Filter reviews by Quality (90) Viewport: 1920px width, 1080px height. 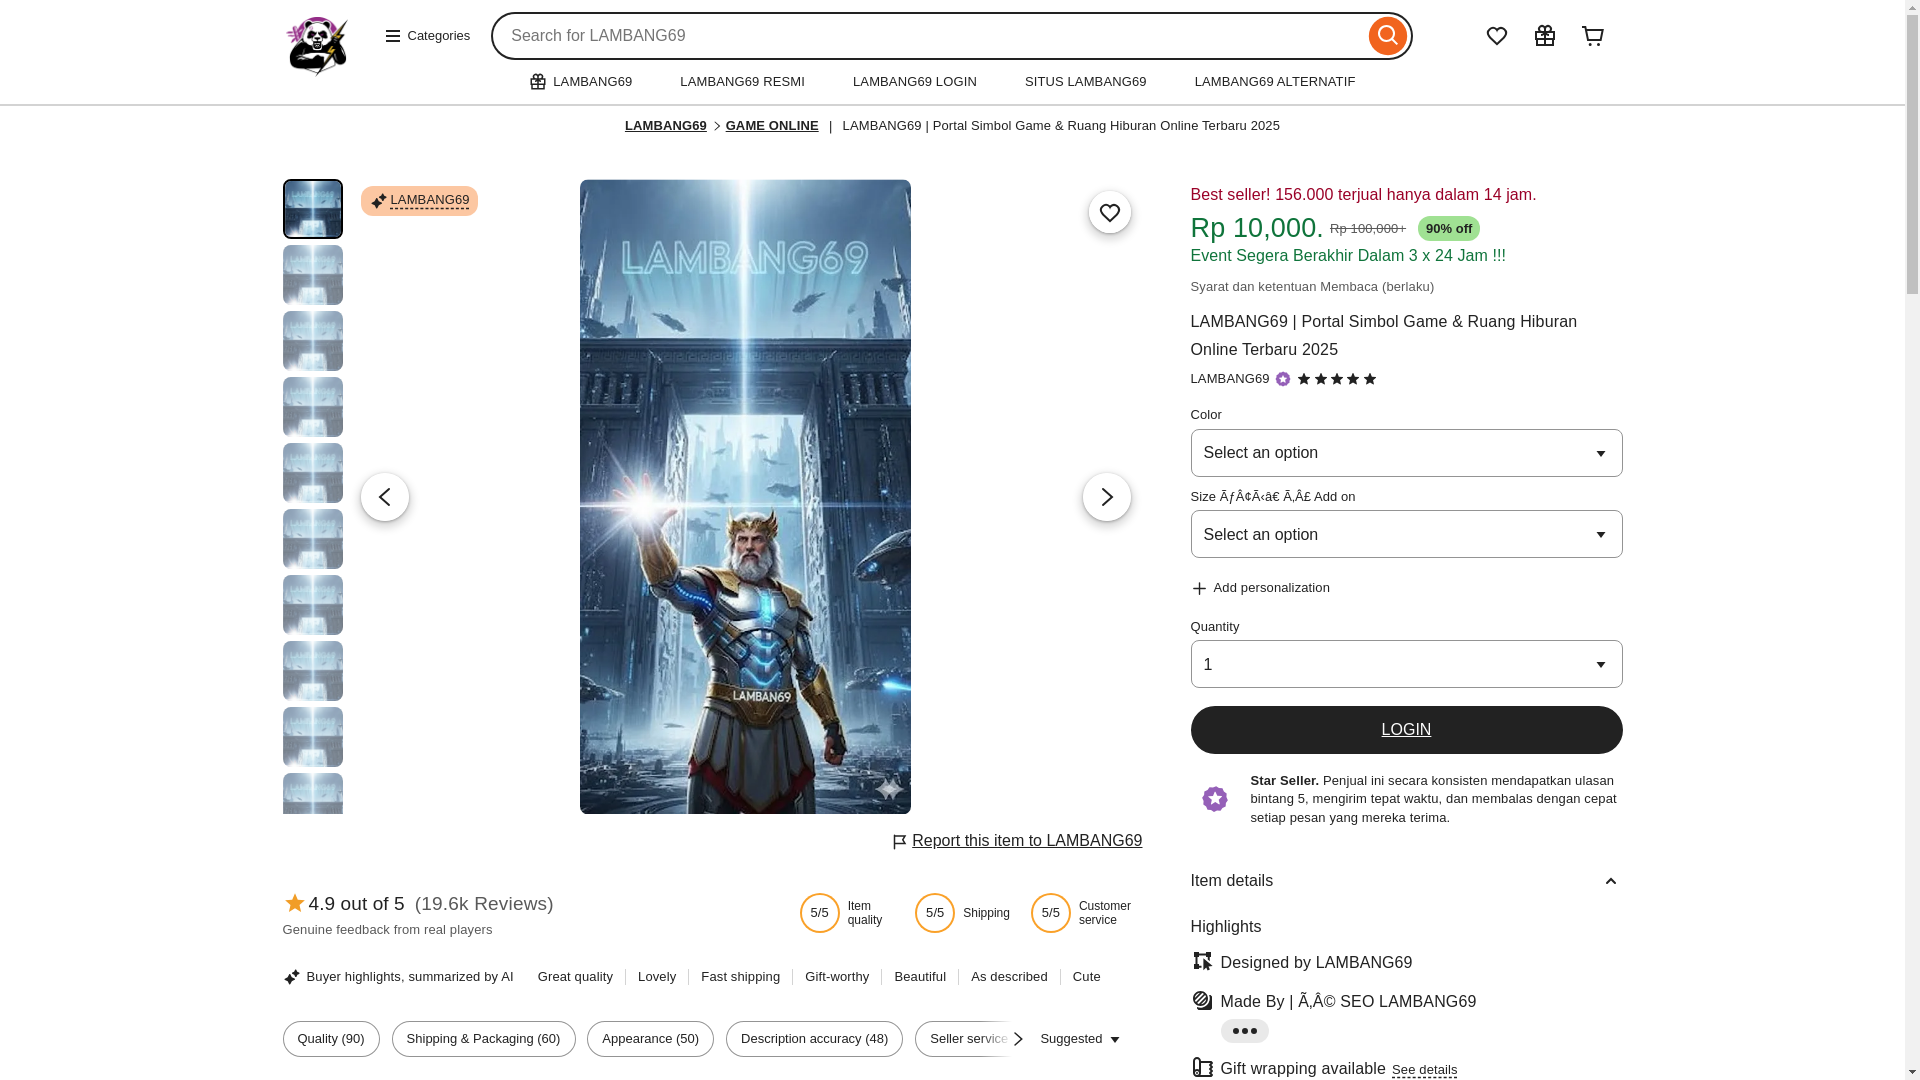[x=330, y=1039]
